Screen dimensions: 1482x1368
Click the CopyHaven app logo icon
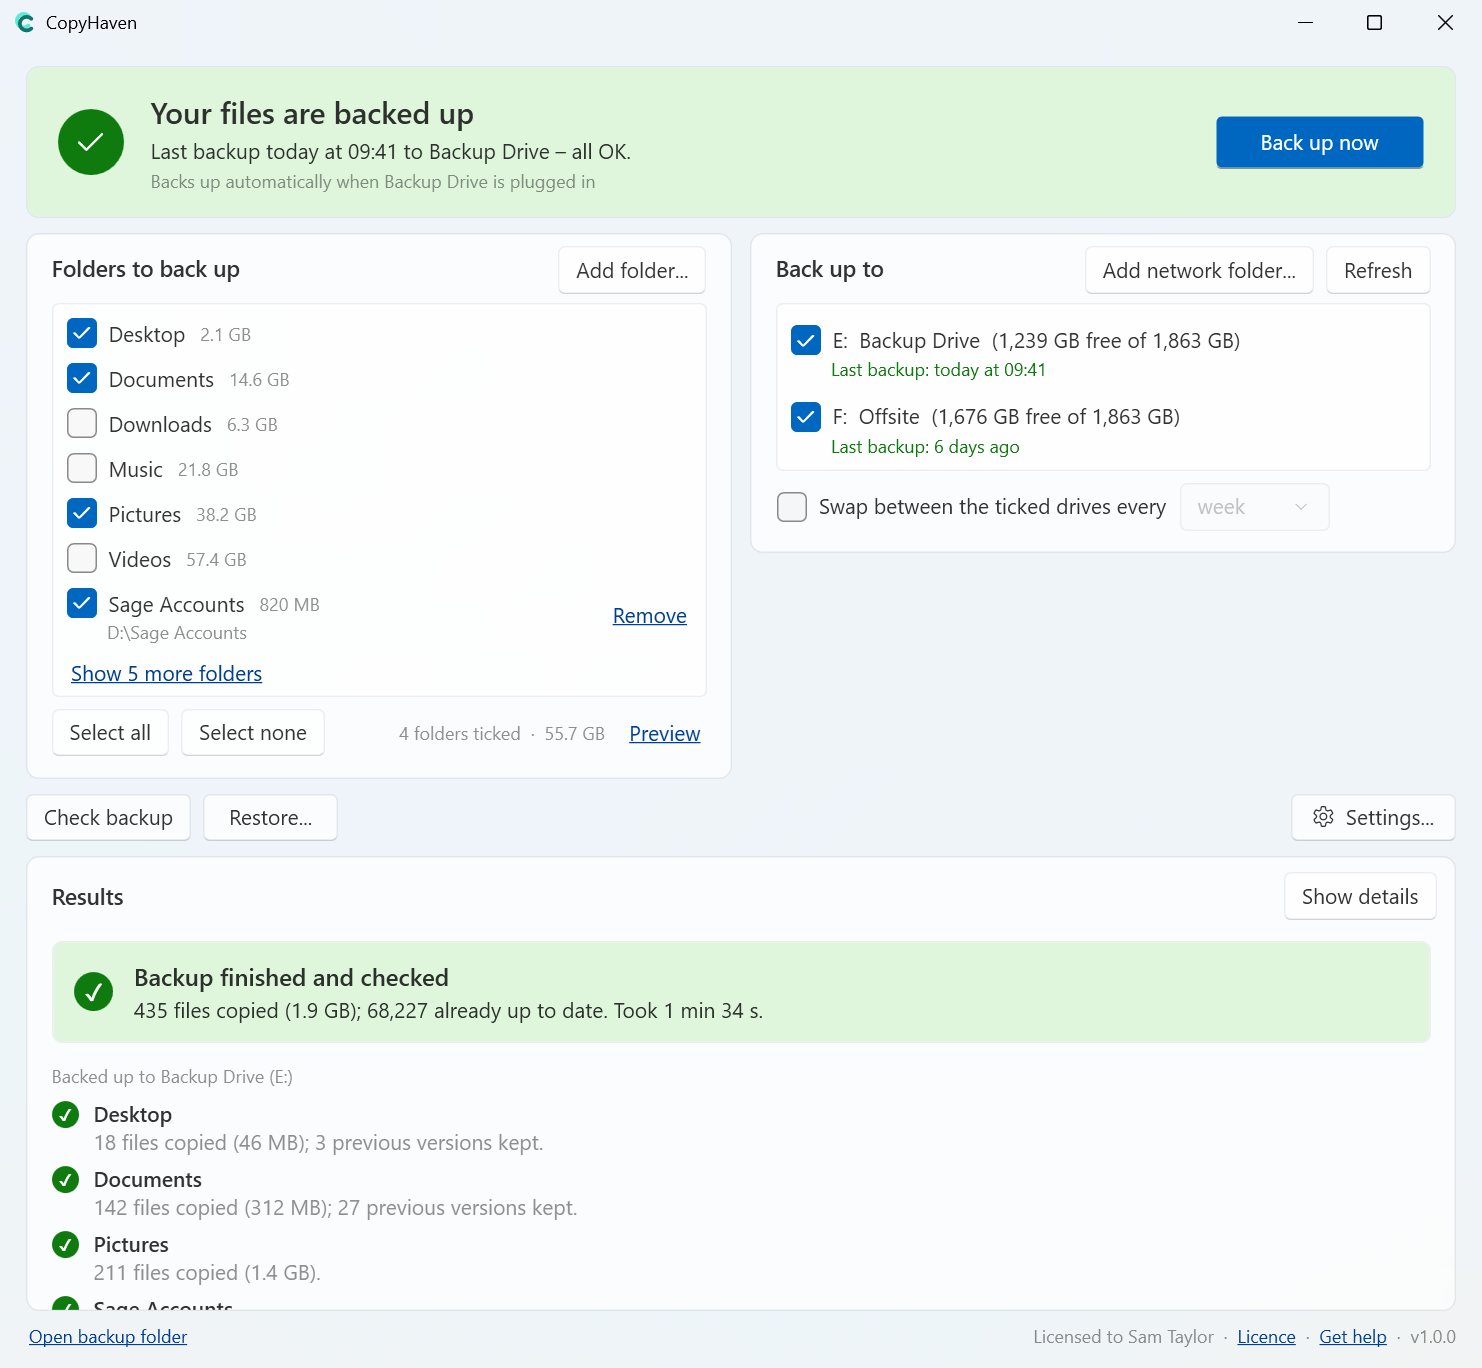(x=25, y=23)
